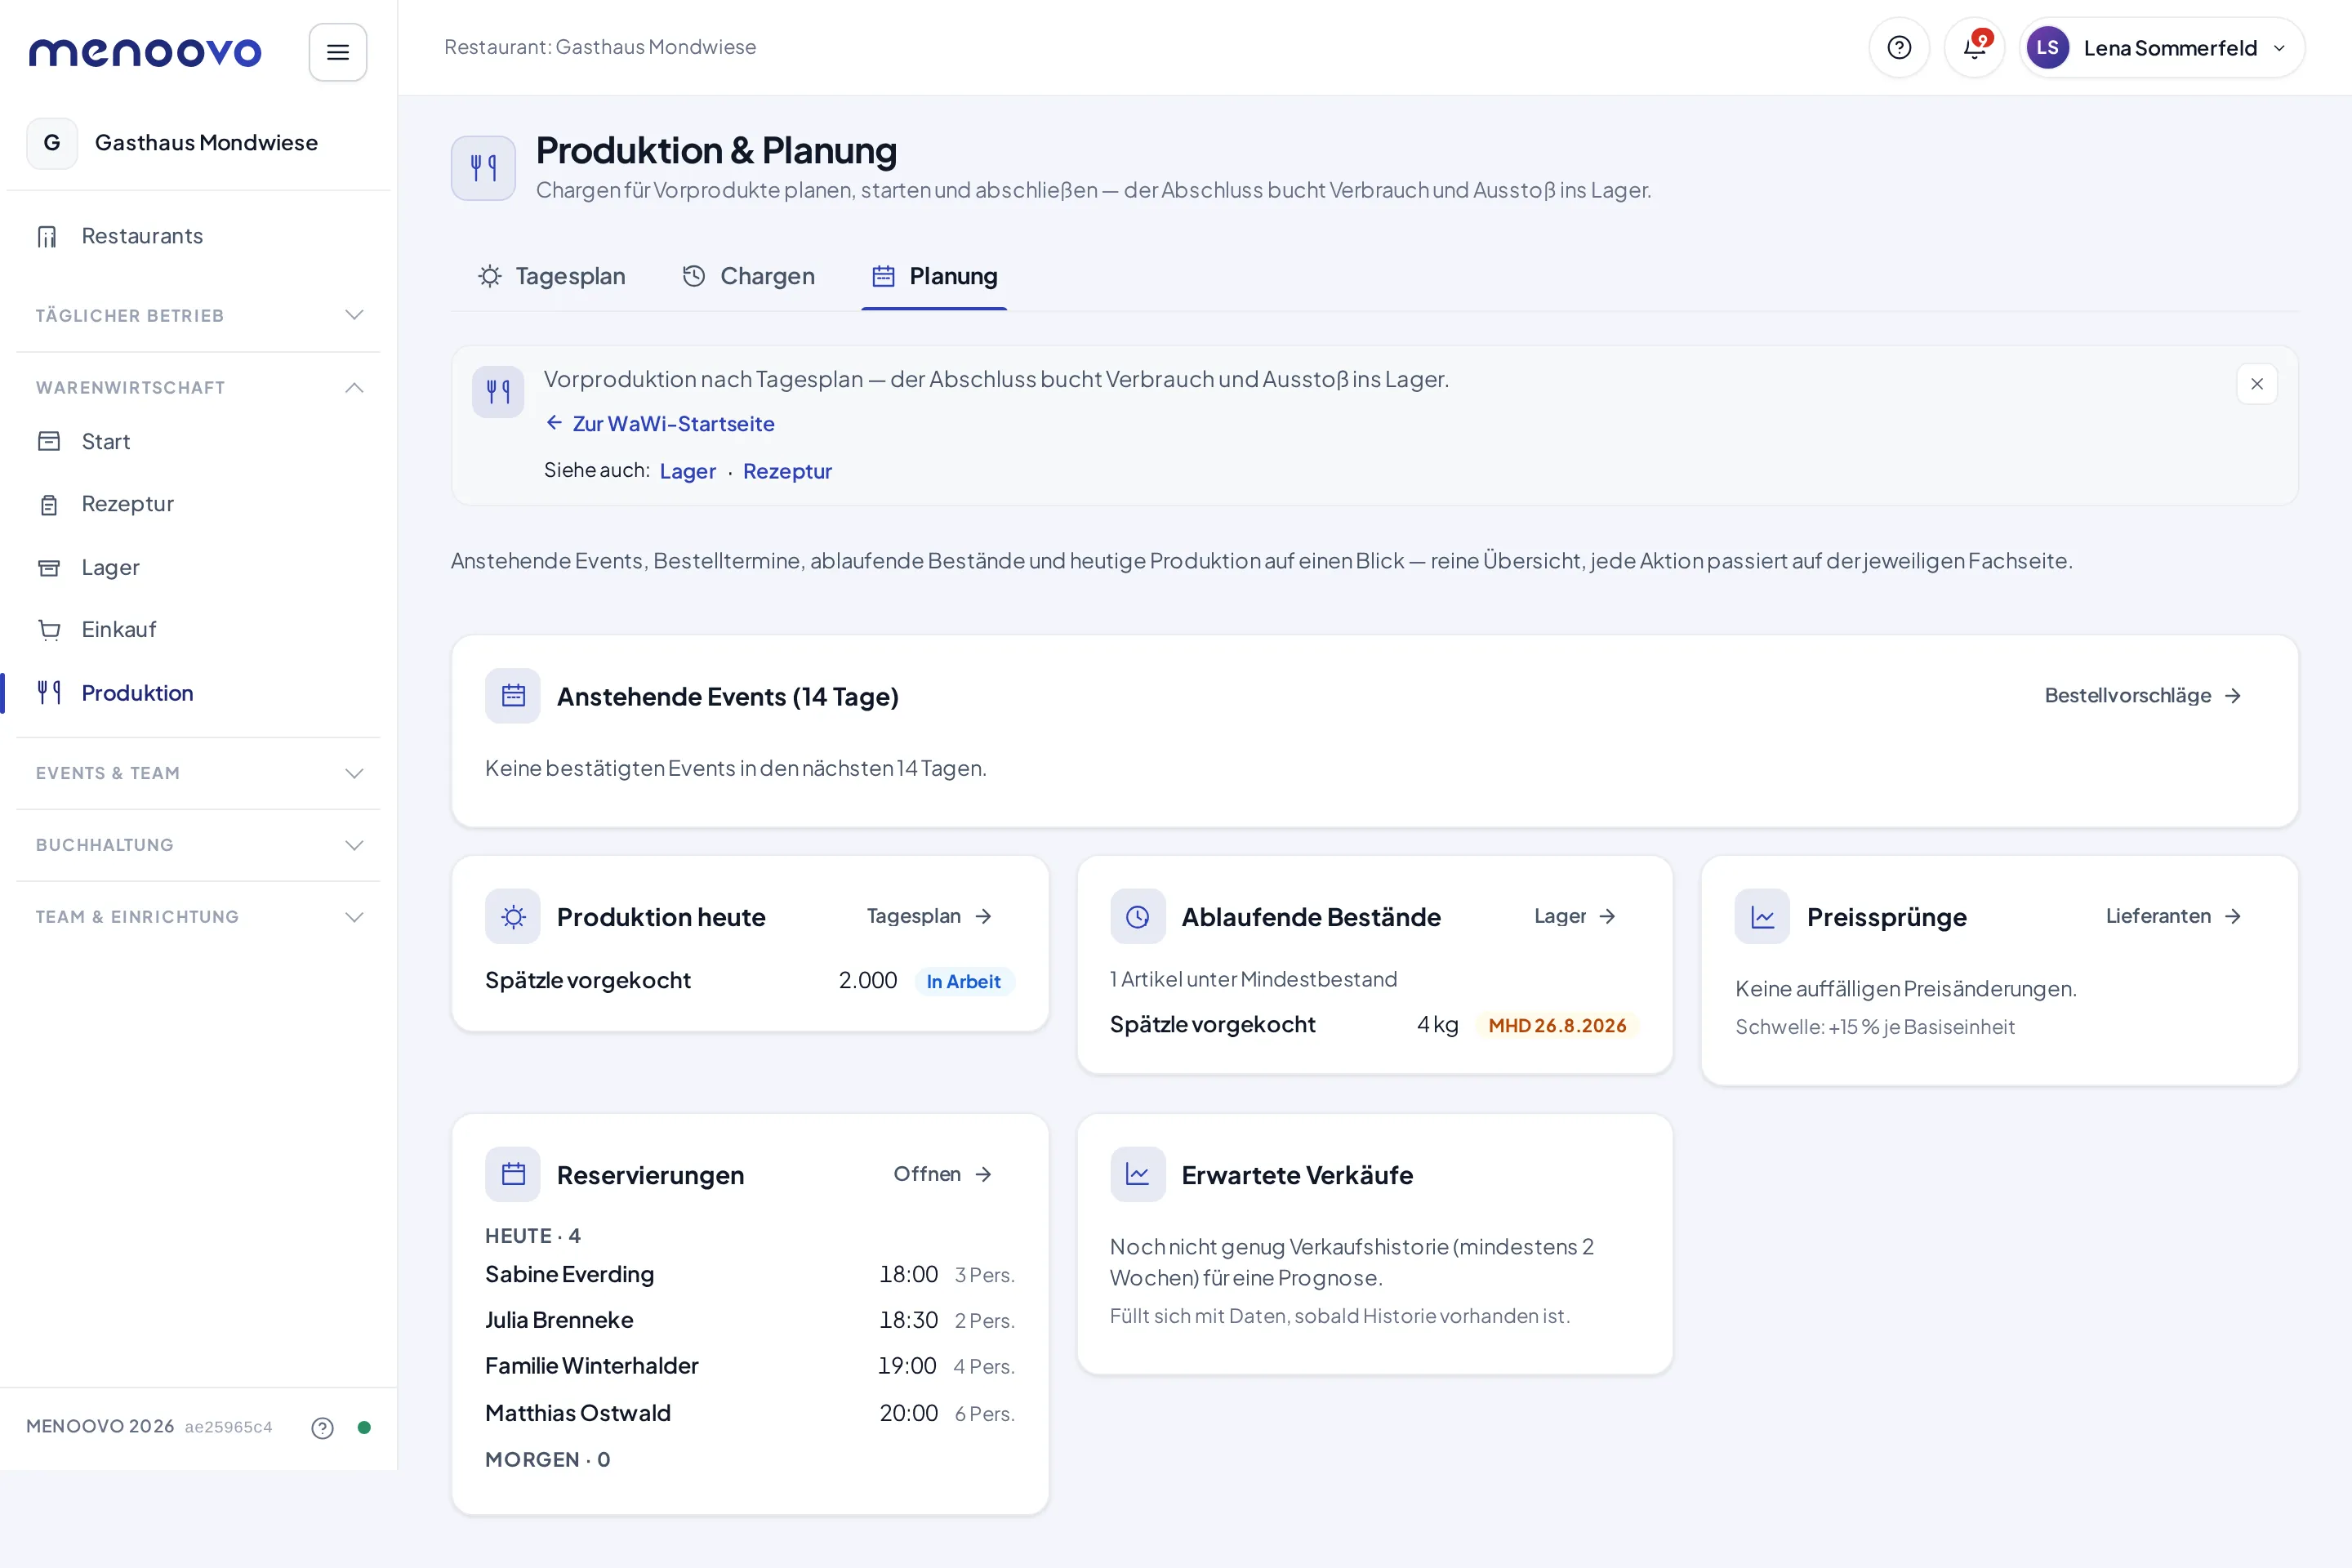Click the chart icon of Erwartete Verkäufe card
Image resolution: width=2352 pixels, height=1568 pixels.
click(x=1137, y=1174)
